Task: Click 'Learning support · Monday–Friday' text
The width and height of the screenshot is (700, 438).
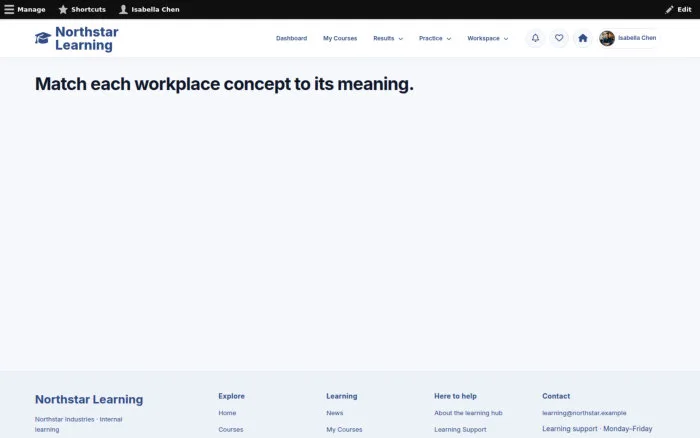Action: pyautogui.click(x=597, y=429)
